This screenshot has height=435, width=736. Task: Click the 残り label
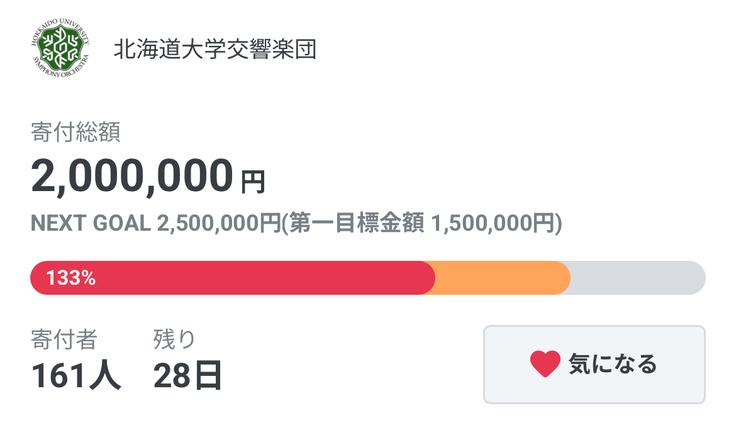[174, 339]
